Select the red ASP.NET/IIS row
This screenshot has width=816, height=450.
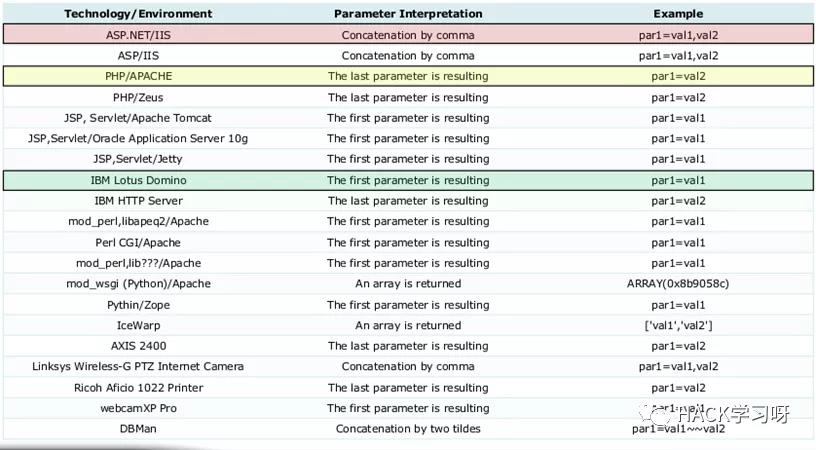click(x=408, y=35)
